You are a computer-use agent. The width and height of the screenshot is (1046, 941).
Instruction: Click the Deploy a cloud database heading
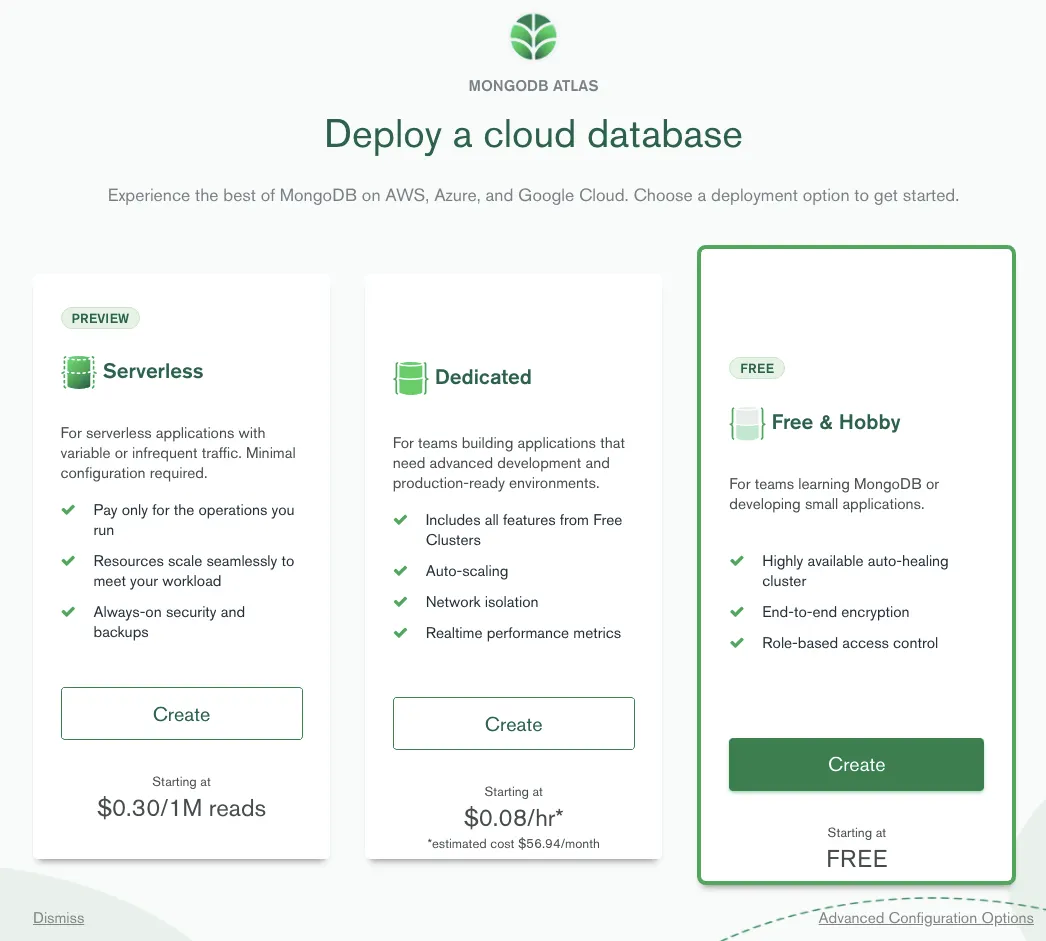tap(533, 134)
